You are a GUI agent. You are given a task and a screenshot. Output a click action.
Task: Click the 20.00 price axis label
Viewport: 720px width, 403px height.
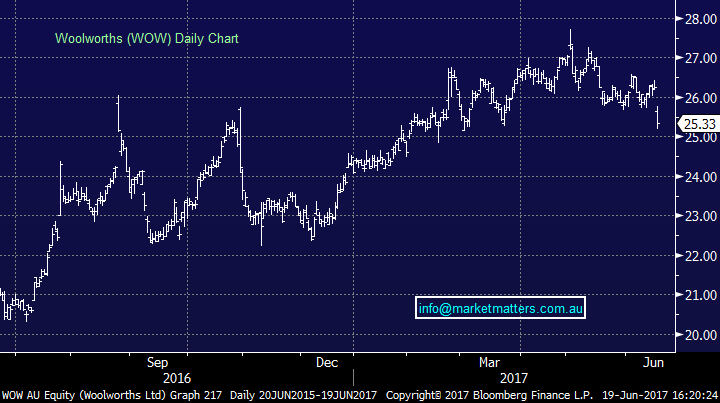[x=701, y=335]
